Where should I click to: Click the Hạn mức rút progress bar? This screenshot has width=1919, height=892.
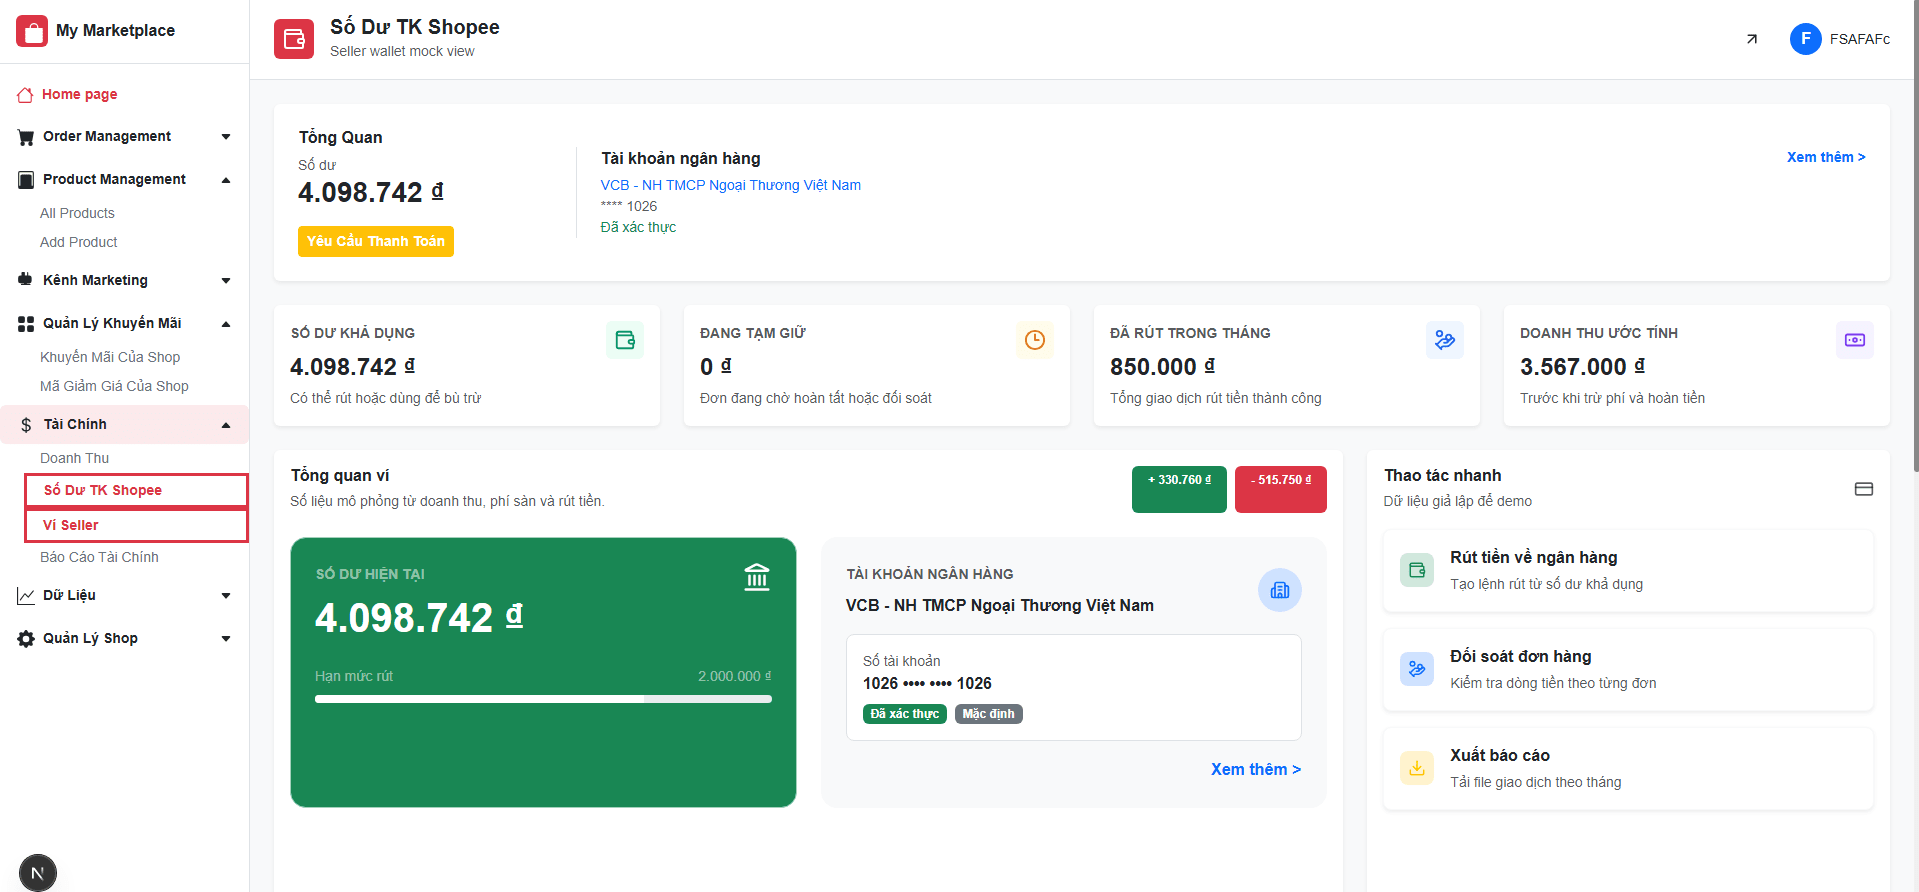click(543, 699)
